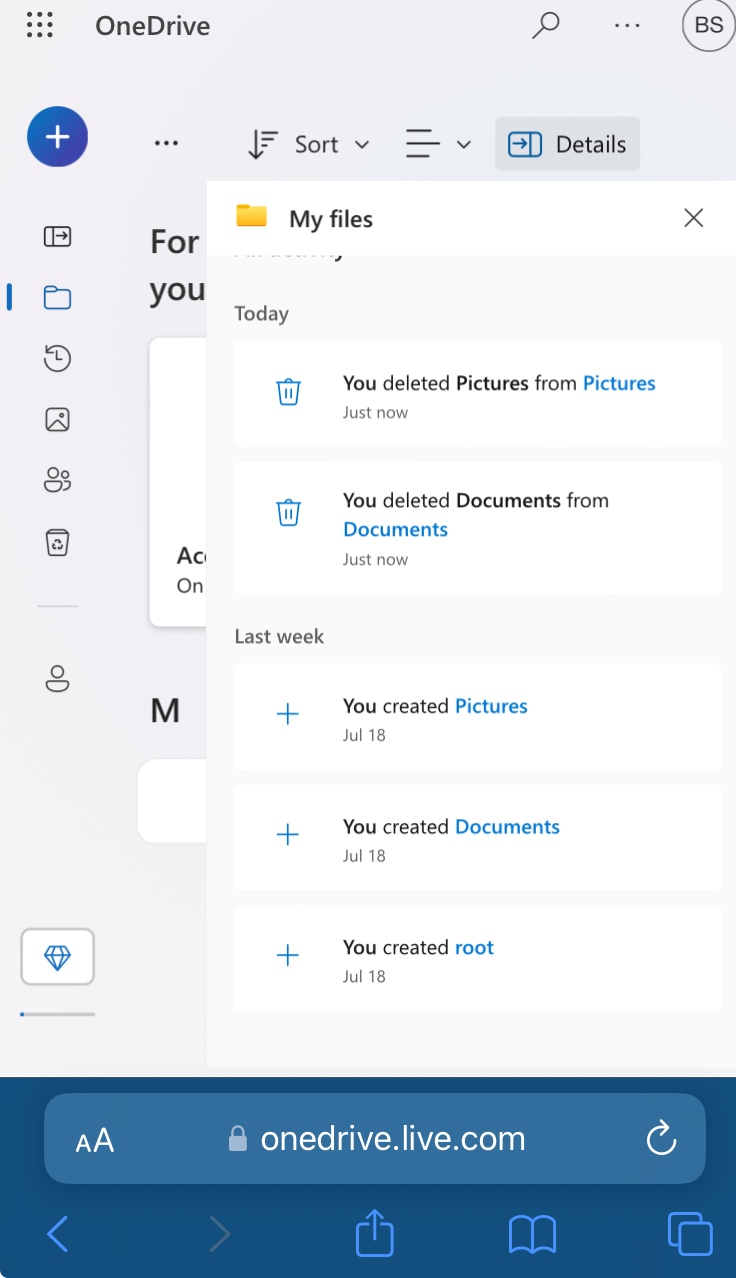Screen dimensions: 736x1278
Task: Click the Safari forward arrow
Action: [x=220, y=1234]
